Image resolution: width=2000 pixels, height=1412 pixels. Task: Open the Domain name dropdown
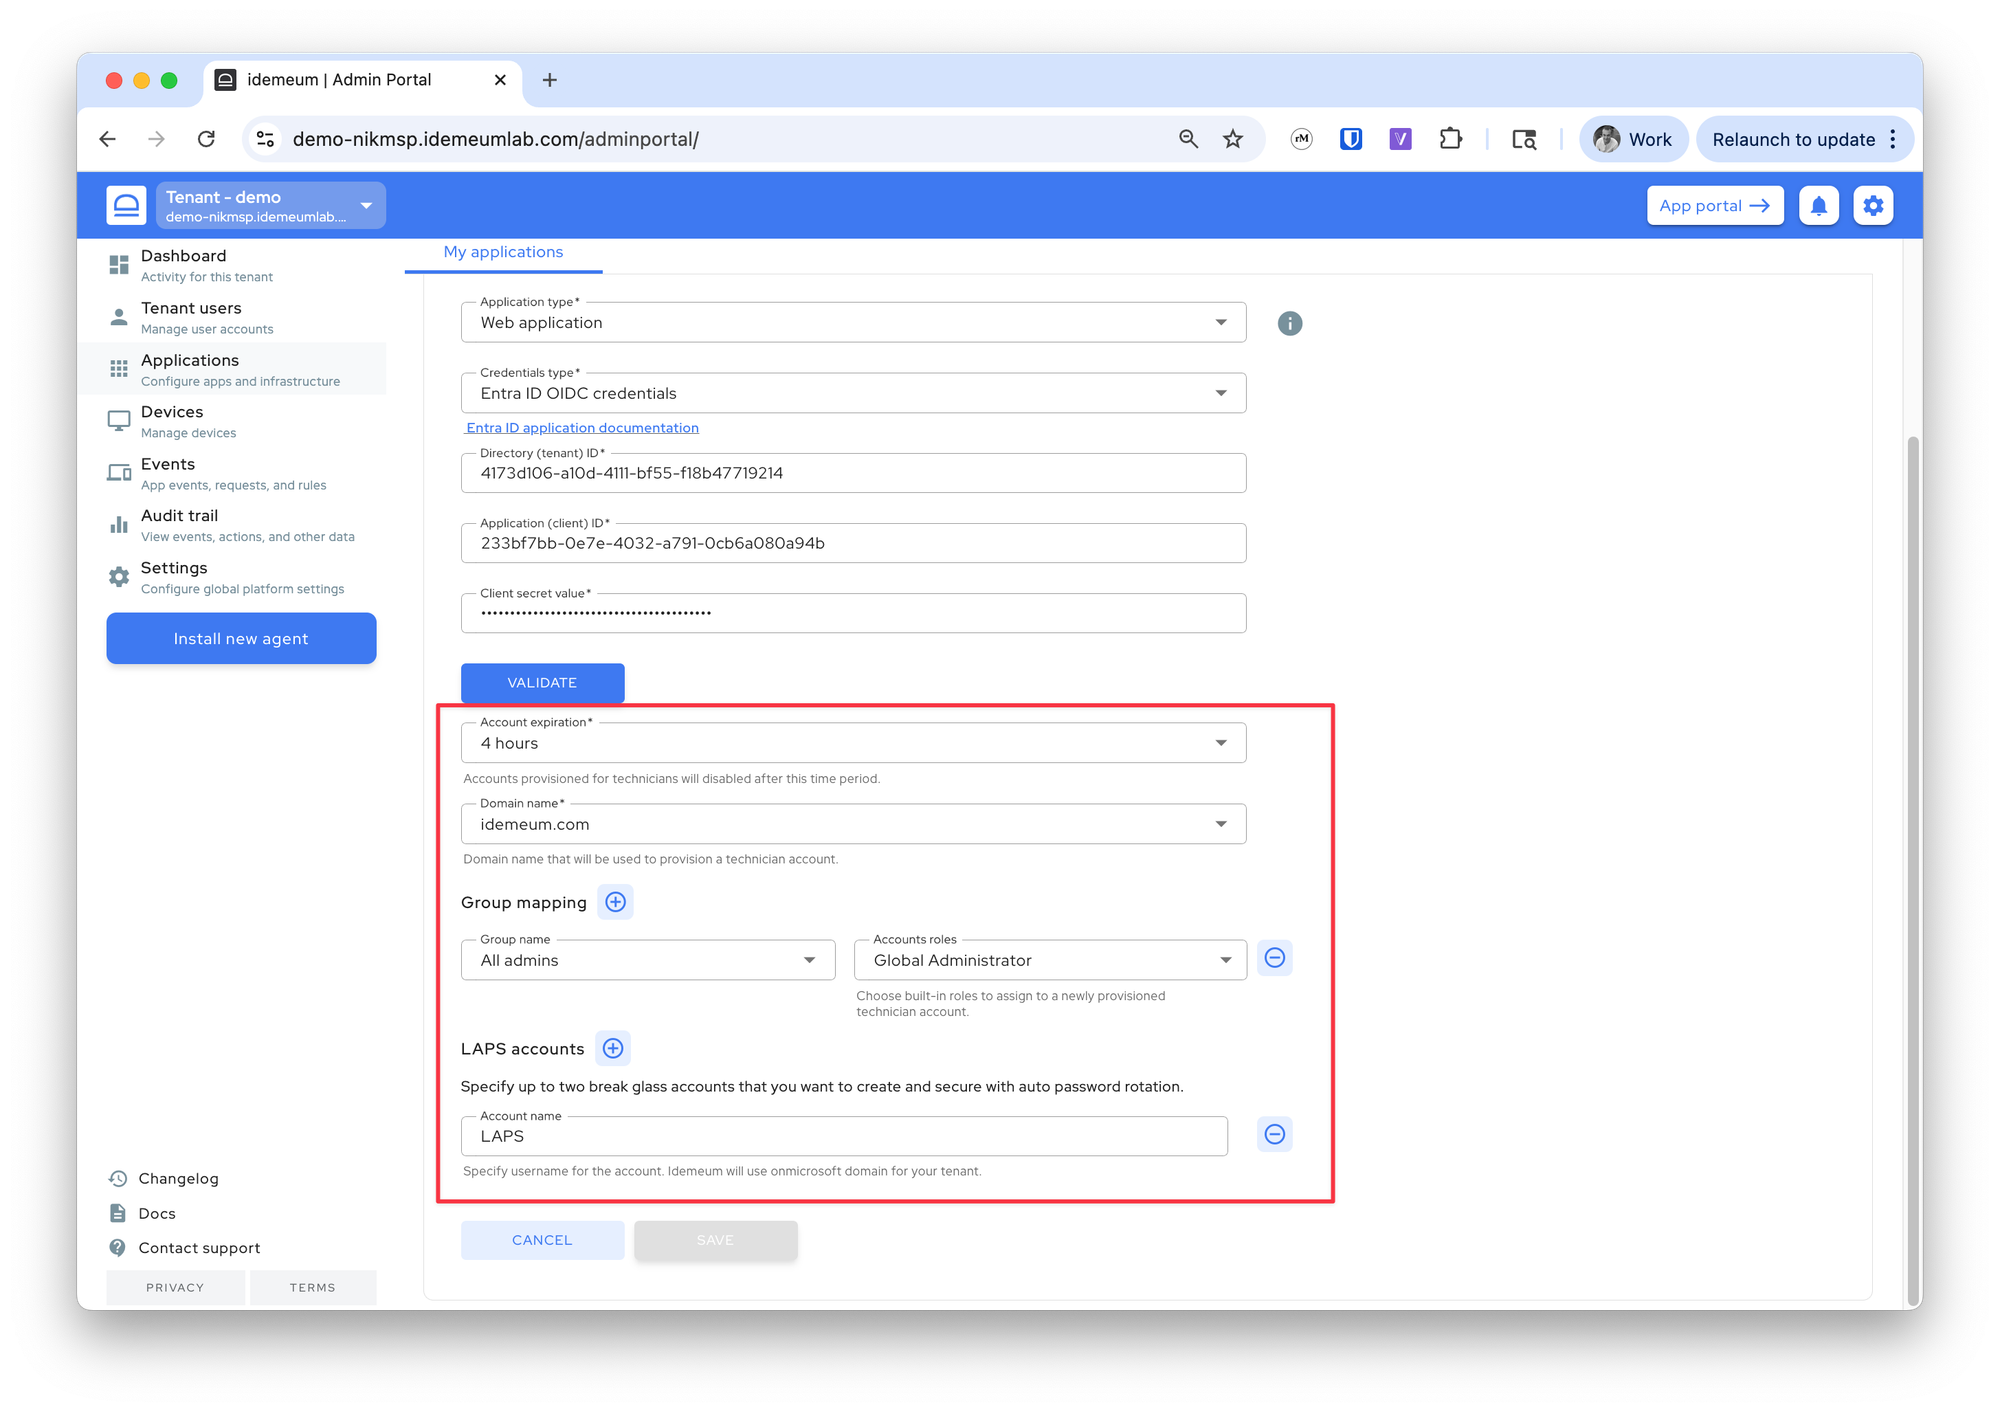(853, 824)
